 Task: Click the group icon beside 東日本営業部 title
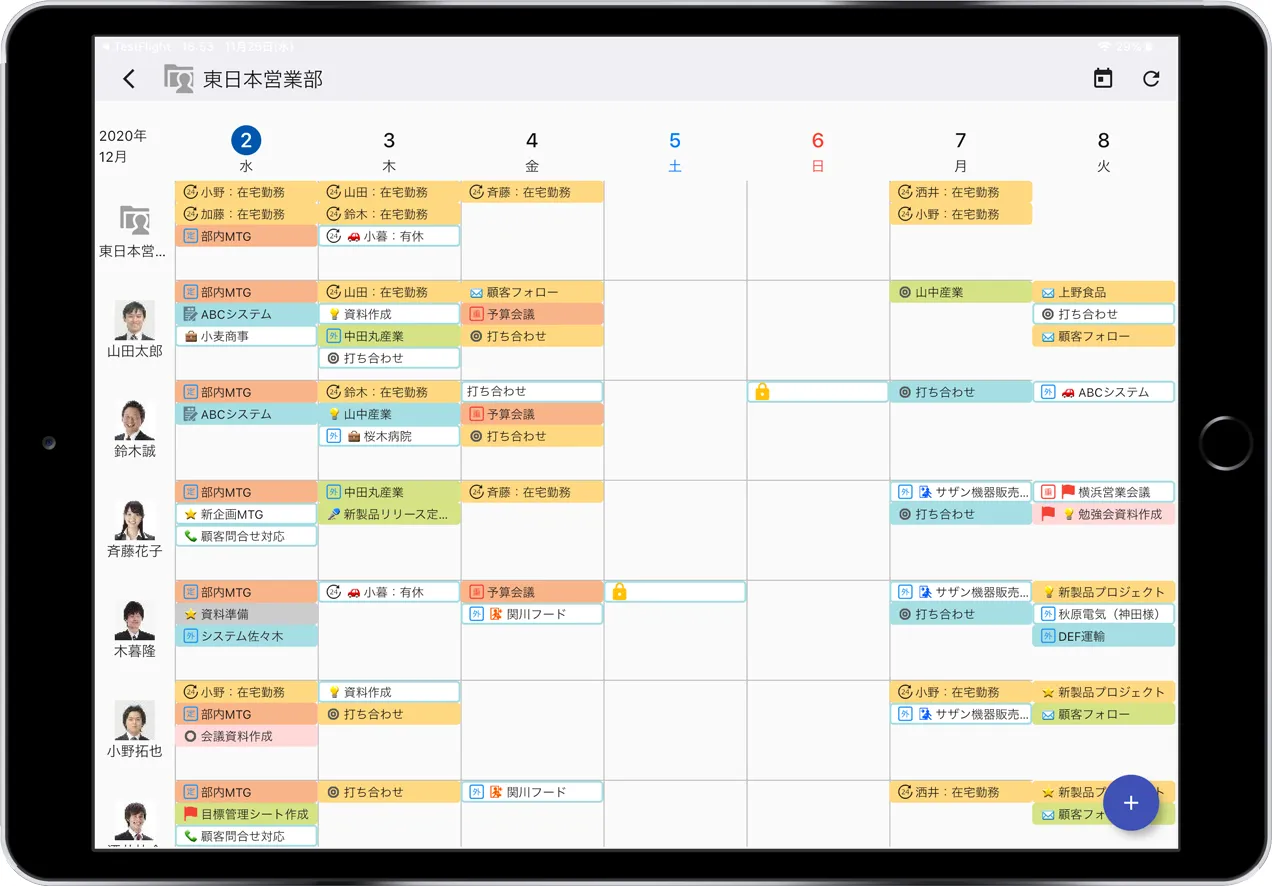[x=179, y=79]
